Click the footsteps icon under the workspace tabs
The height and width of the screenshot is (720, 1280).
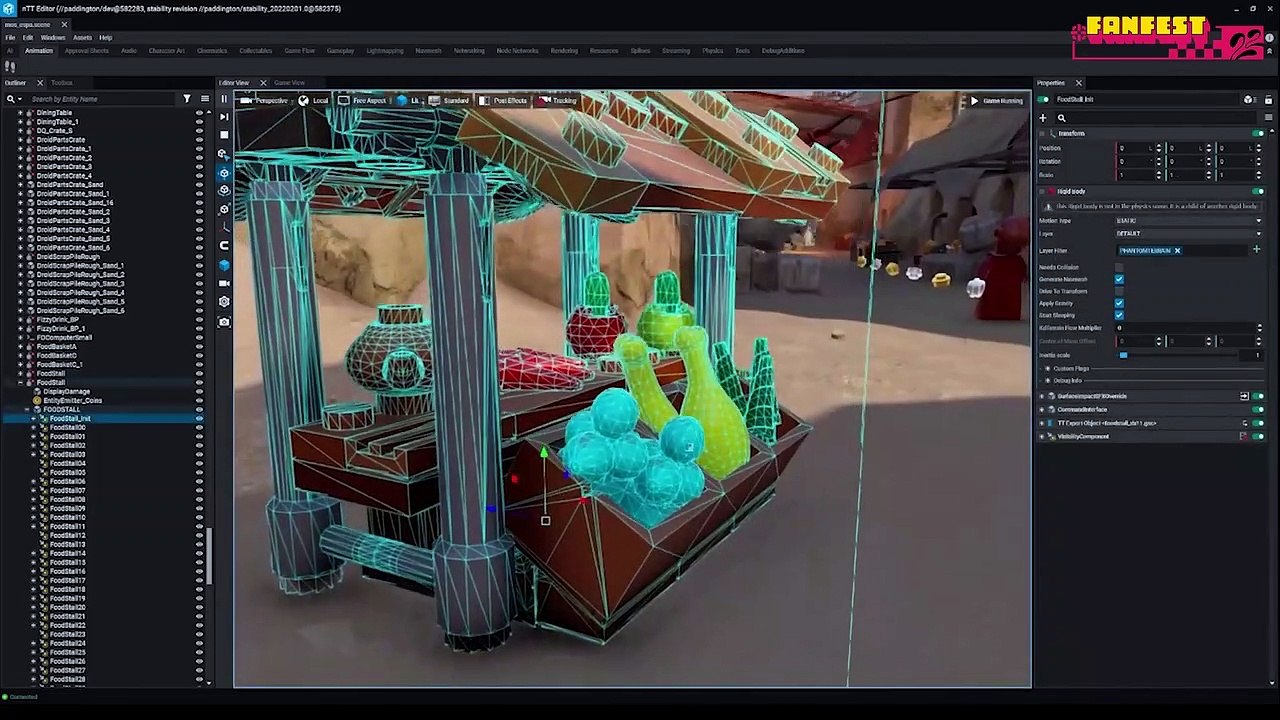pos(10,66)
